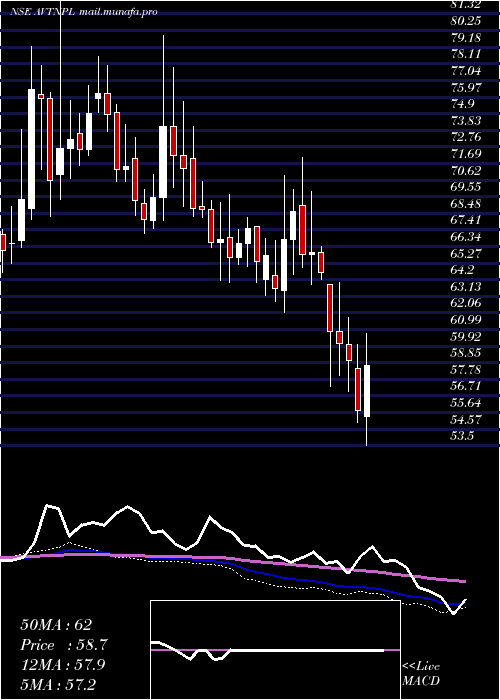500x700 pixels.
Task: Click the 12MA : 57.9 readout
Action: click(x=62, y=665)
